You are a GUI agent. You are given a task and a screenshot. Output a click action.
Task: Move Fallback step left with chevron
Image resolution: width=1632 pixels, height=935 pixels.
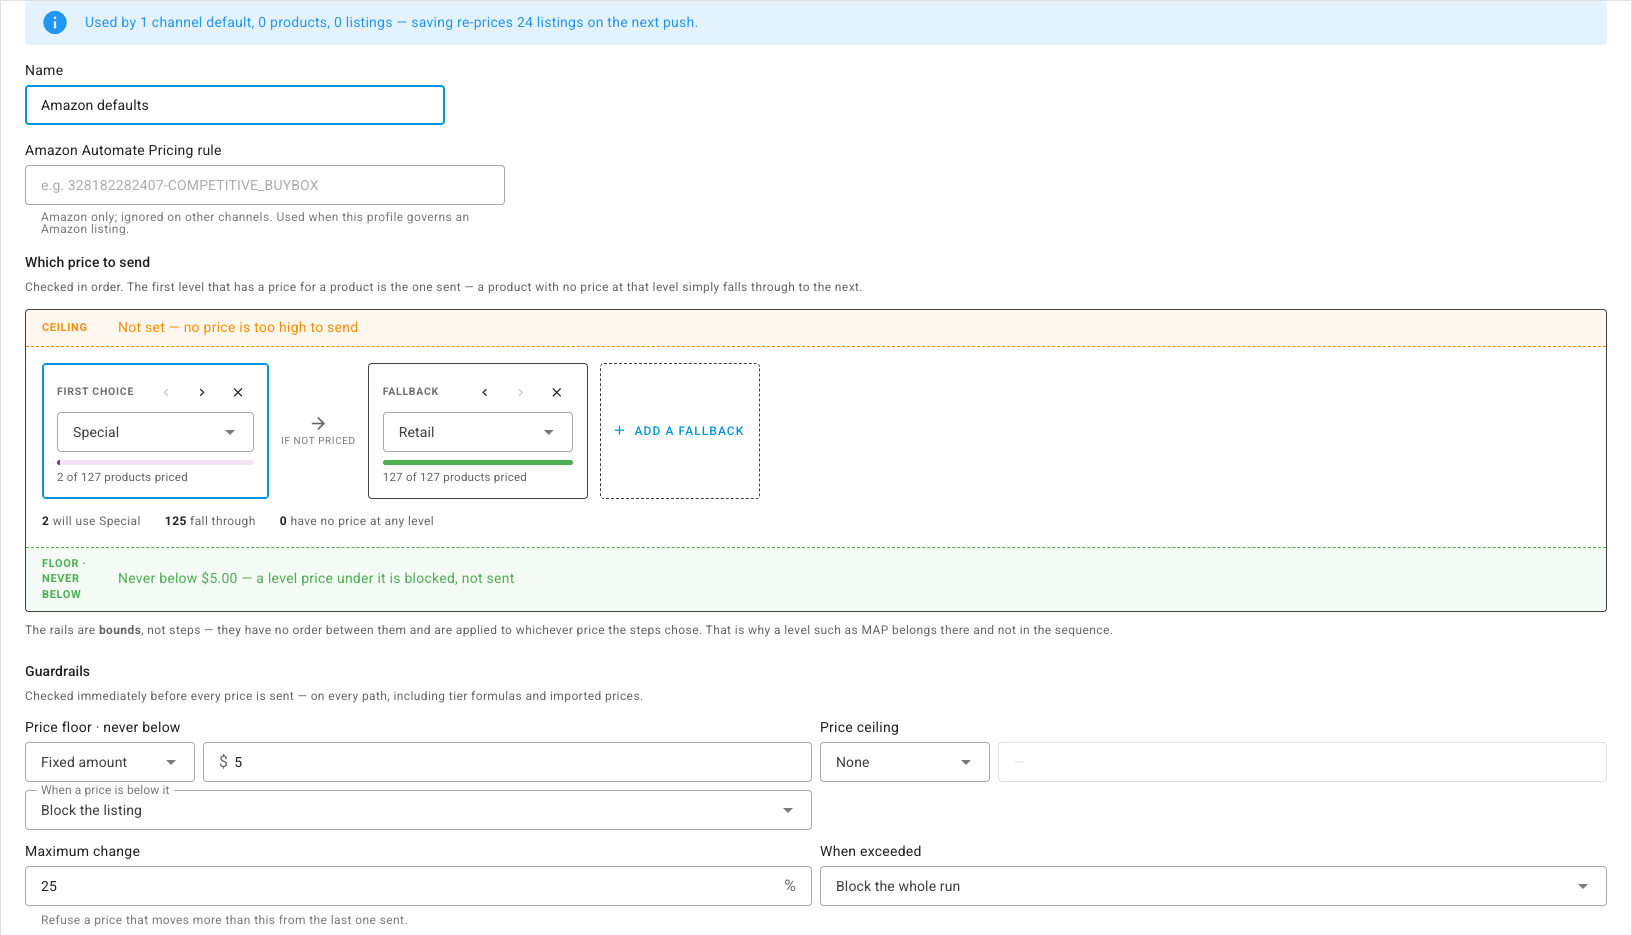point(485,392)
